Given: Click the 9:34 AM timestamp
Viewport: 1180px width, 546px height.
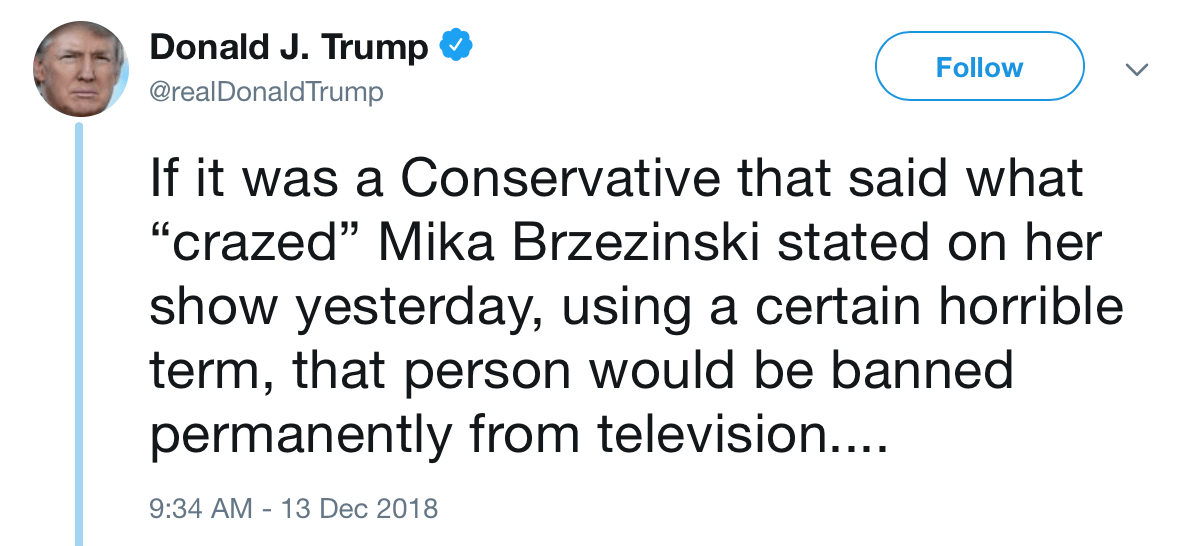Looking at the screenshot, I should 200,508.
